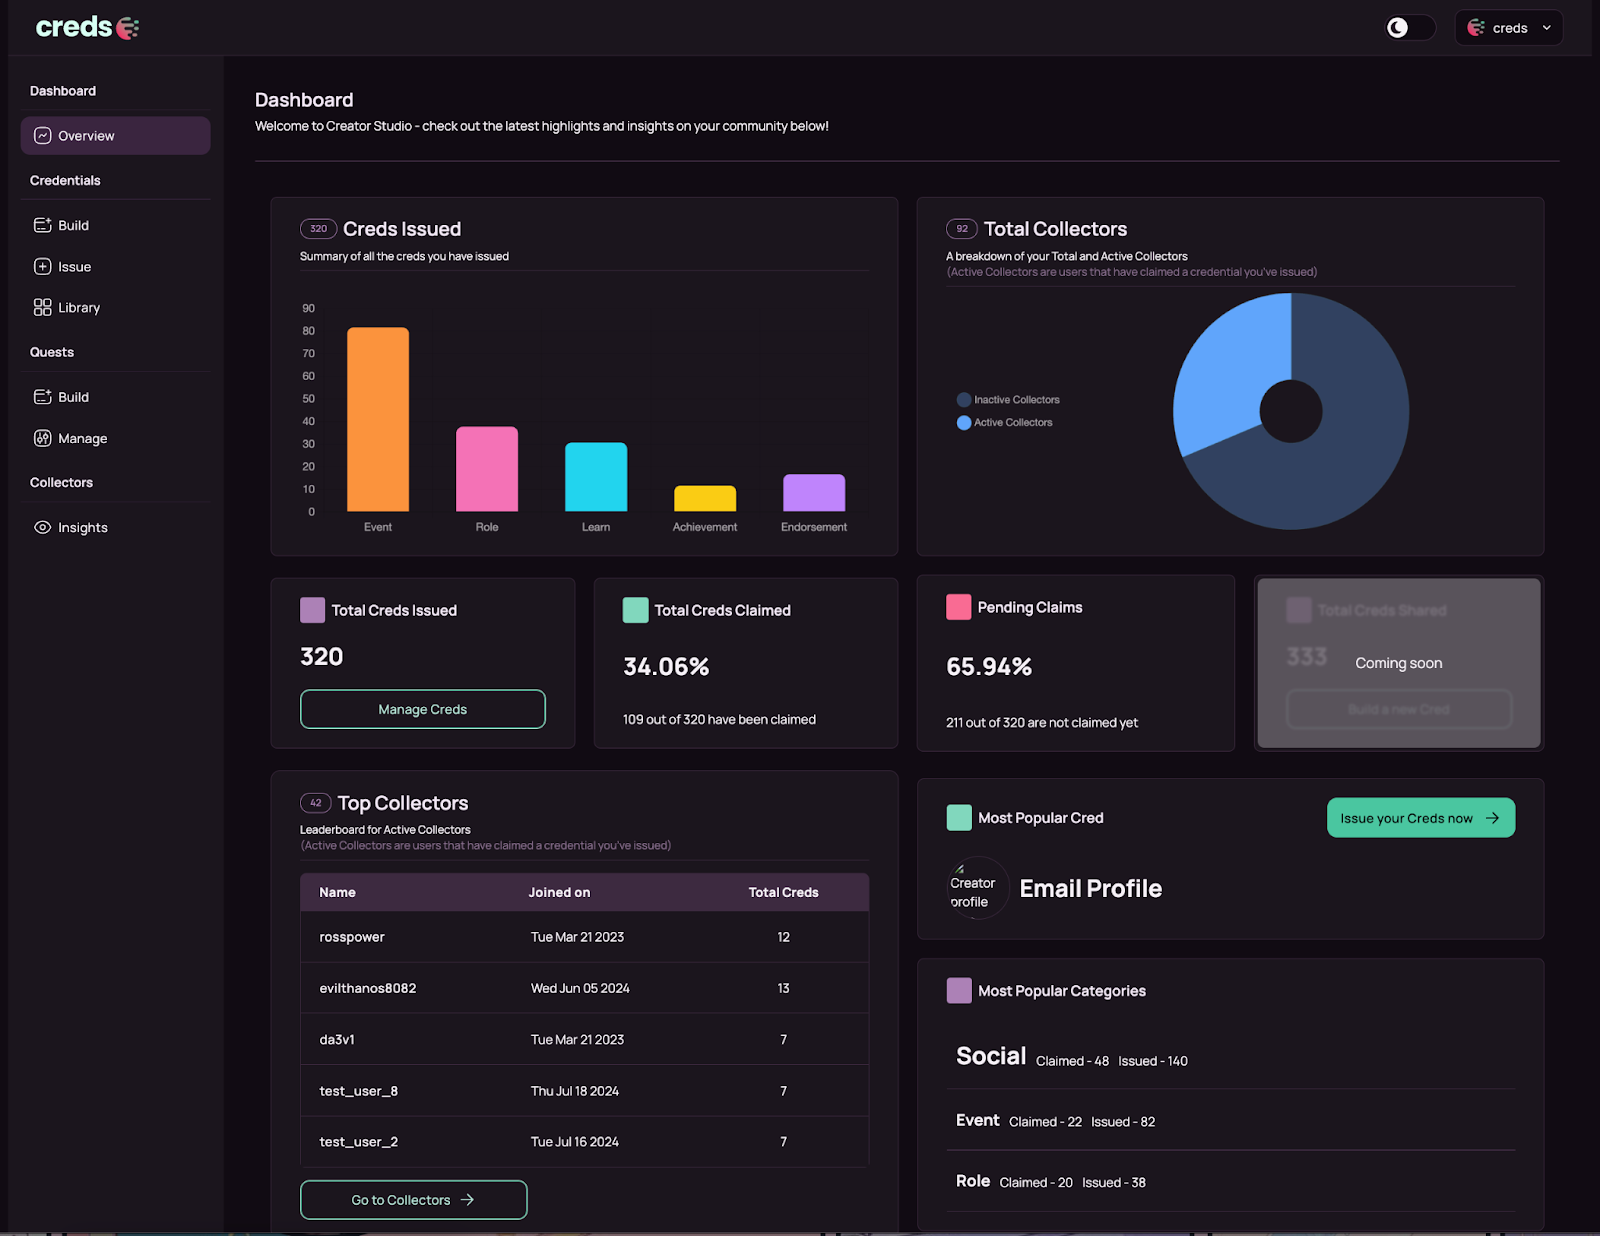Click Issue your Creds now button
1600x1236 pixels.
tap(1420, 818)
